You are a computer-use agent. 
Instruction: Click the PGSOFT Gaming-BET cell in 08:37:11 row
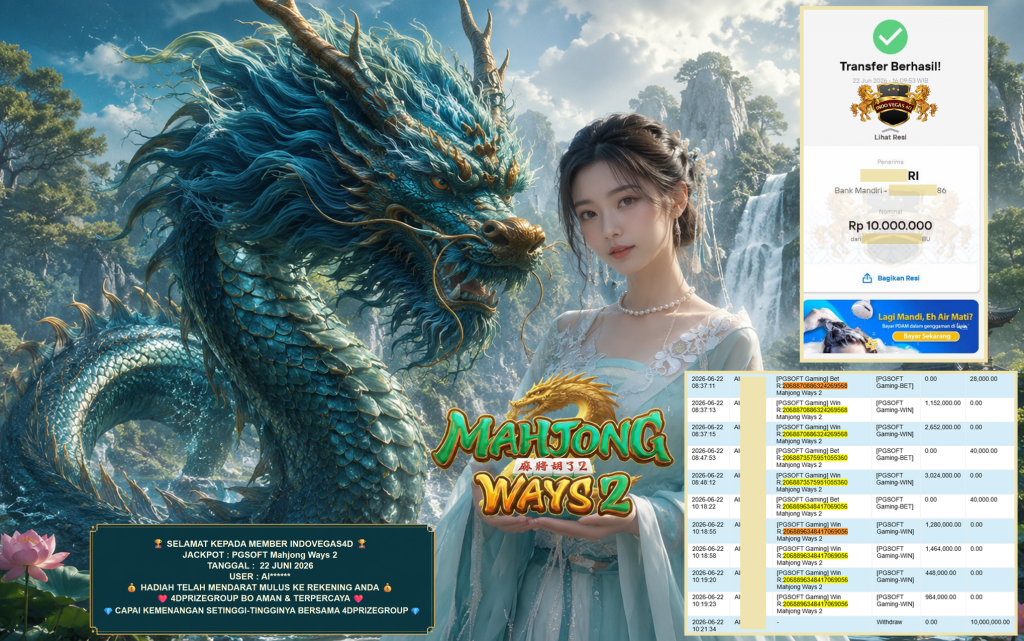point(895,383)
